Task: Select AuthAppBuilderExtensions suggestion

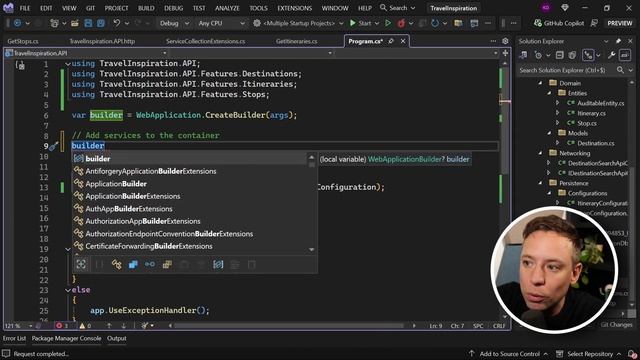Action: (x=190, y=209)
